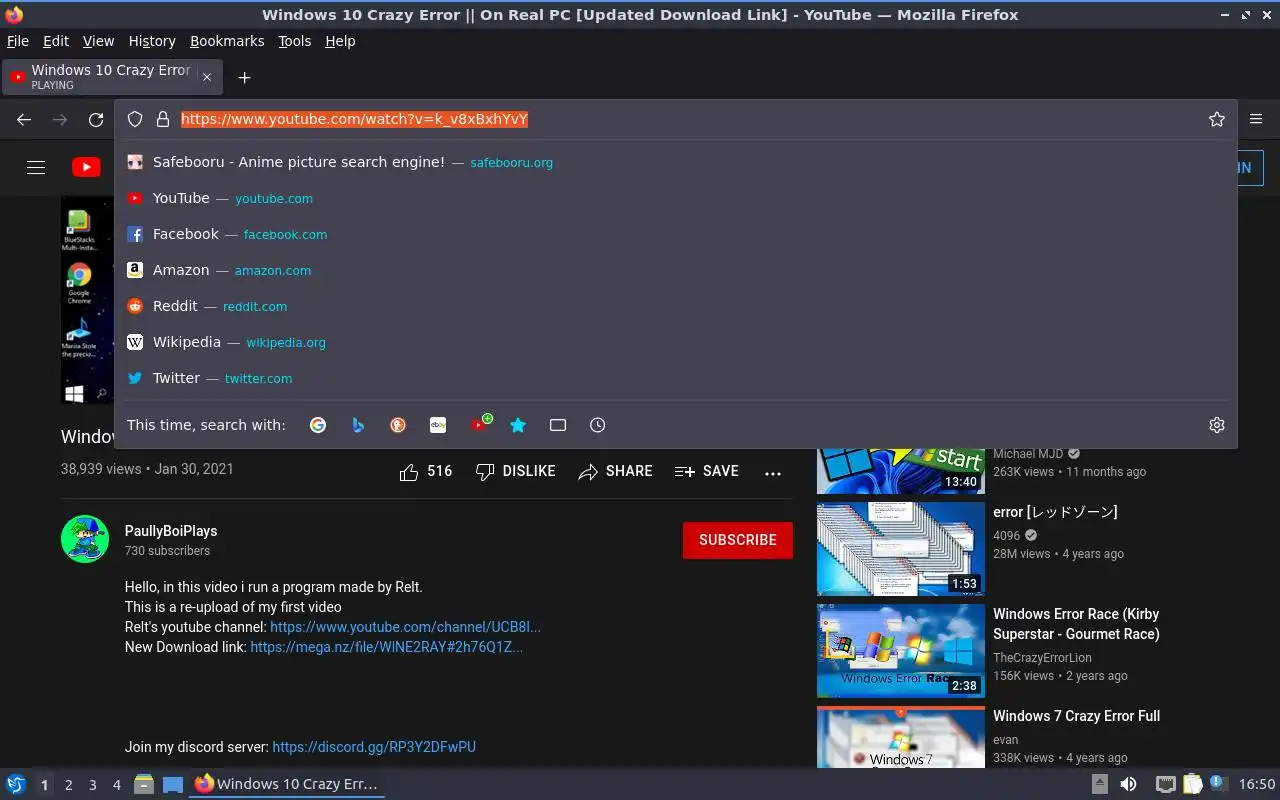Open the Help menu
This screenshot has width=1280, height=800.
click(340, 41)
